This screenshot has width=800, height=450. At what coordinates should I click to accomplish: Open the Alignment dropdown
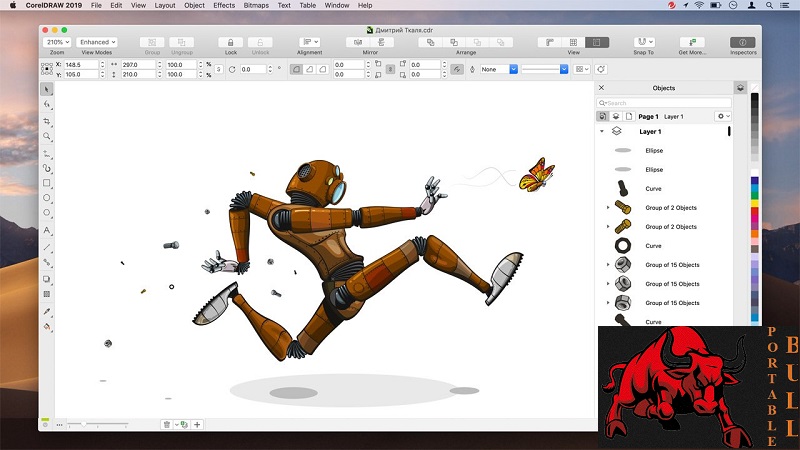point(309,42)
